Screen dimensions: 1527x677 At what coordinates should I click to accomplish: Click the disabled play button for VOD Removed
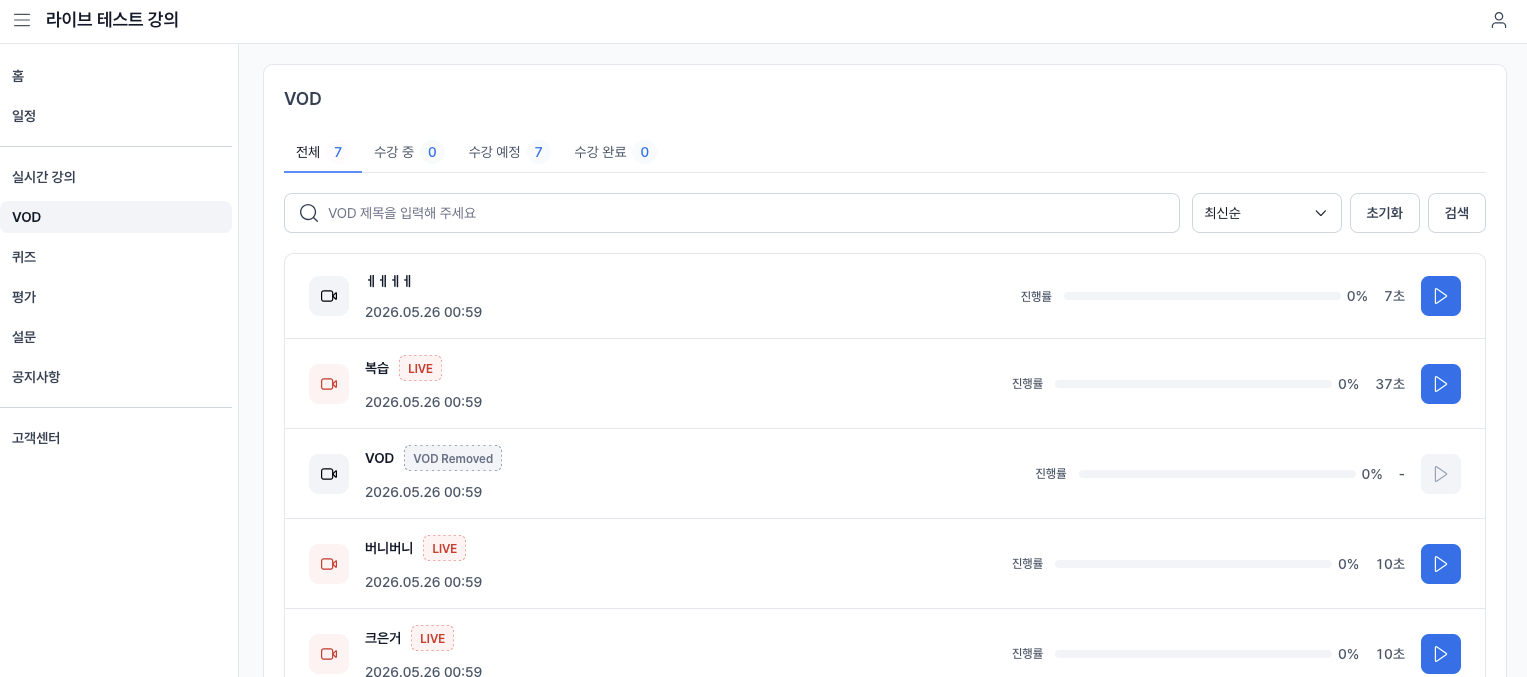click(1440, 474)
